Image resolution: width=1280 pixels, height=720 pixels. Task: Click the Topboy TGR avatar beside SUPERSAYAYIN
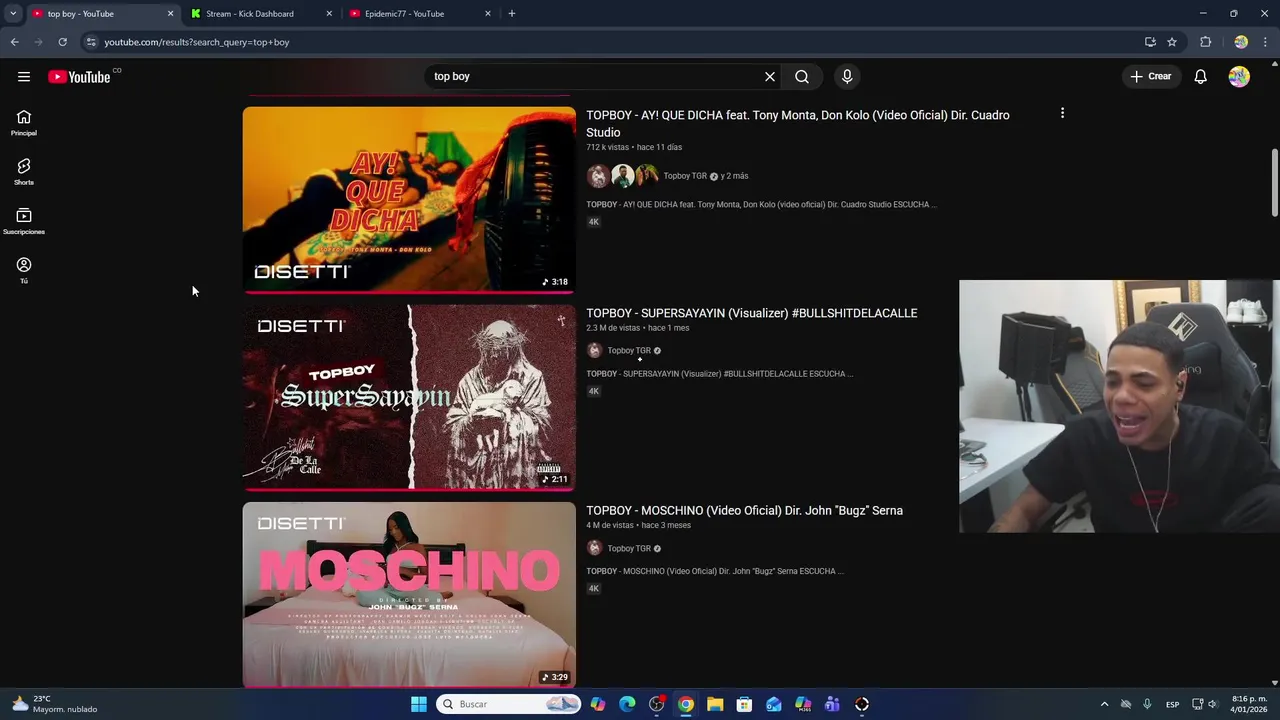pyautogui.click(x=594, y=350)
